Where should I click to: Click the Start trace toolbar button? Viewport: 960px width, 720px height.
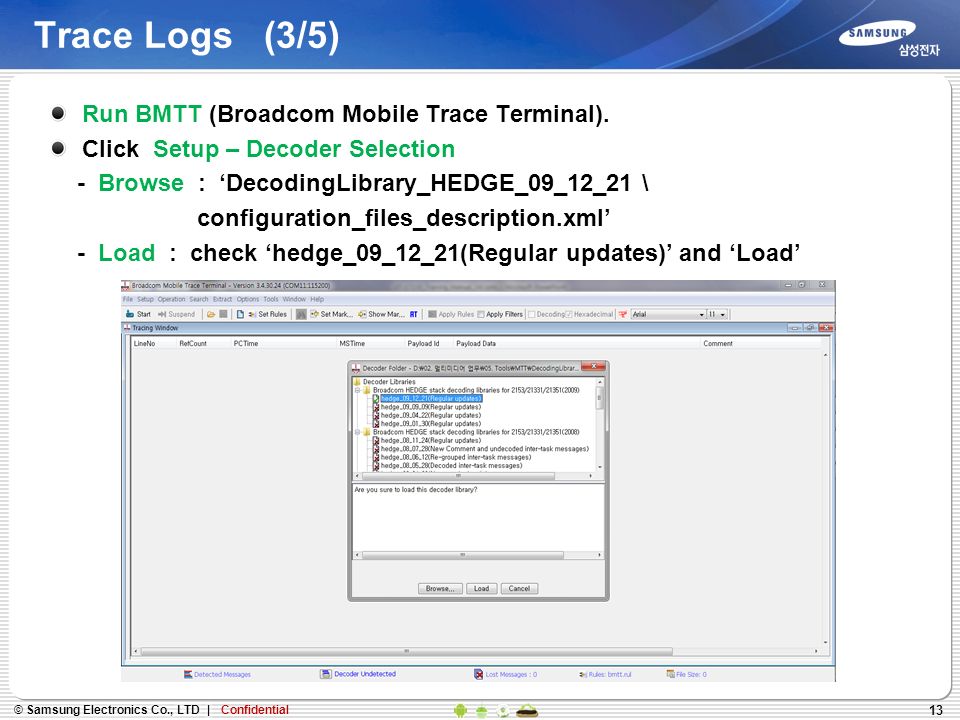[x=138, y=314]
